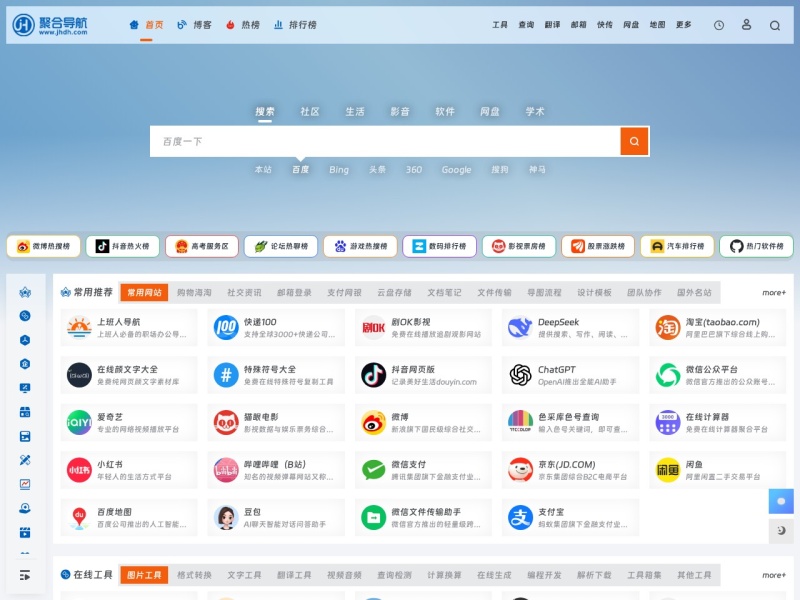The width and height of the screenshot is (800, 600).
Task: Select the 首页 nav tab
Action: 146,24
